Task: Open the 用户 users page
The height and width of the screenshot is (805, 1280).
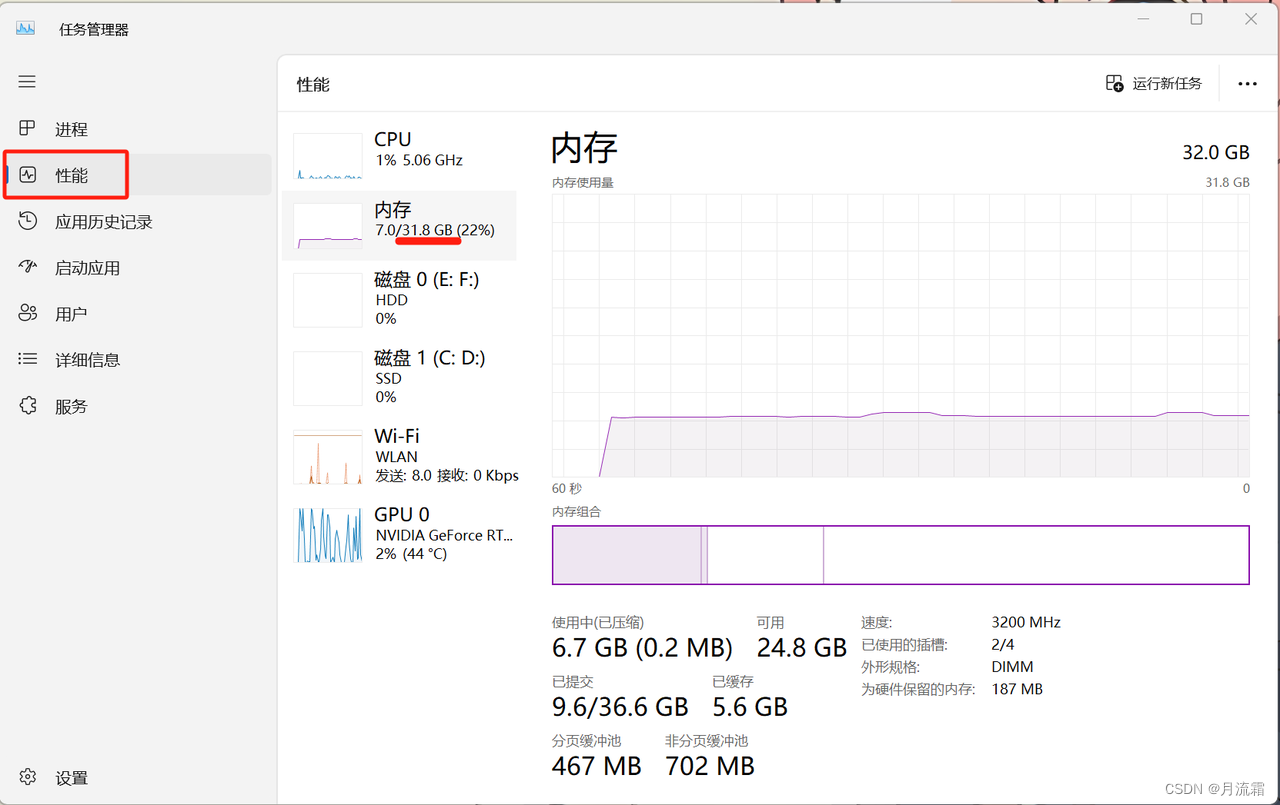Action: 138,314
